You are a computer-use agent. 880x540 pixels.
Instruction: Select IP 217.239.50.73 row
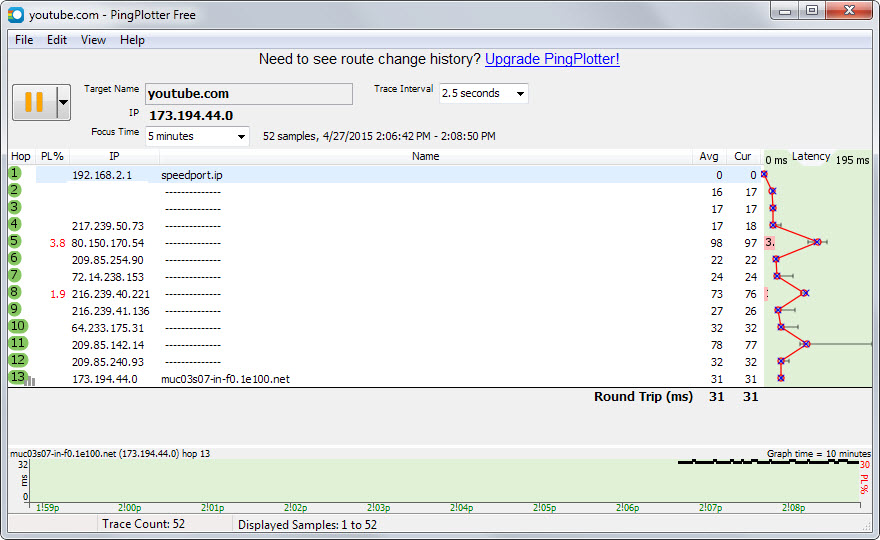(x=108, y=226)
